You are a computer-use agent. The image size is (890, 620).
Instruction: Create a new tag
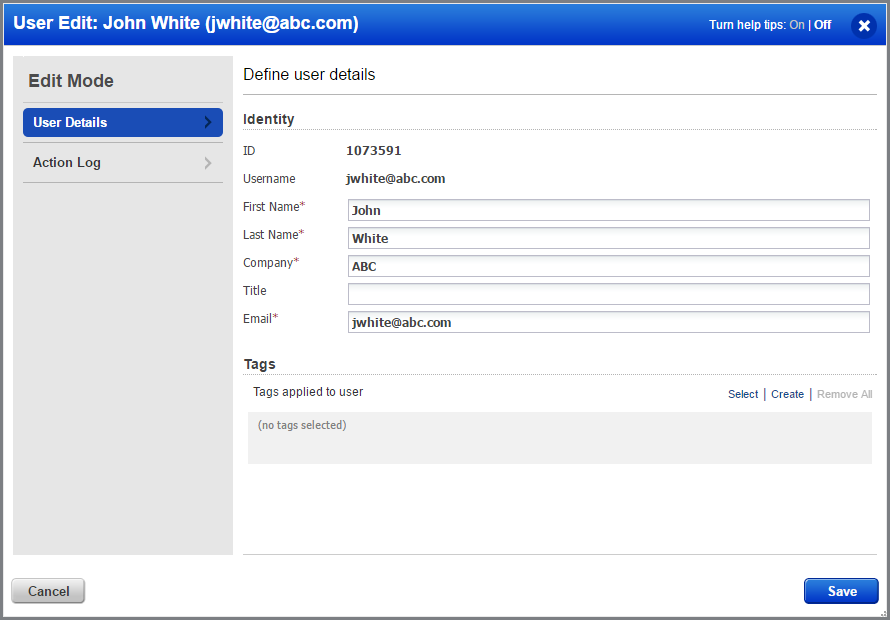coord(787,394)
